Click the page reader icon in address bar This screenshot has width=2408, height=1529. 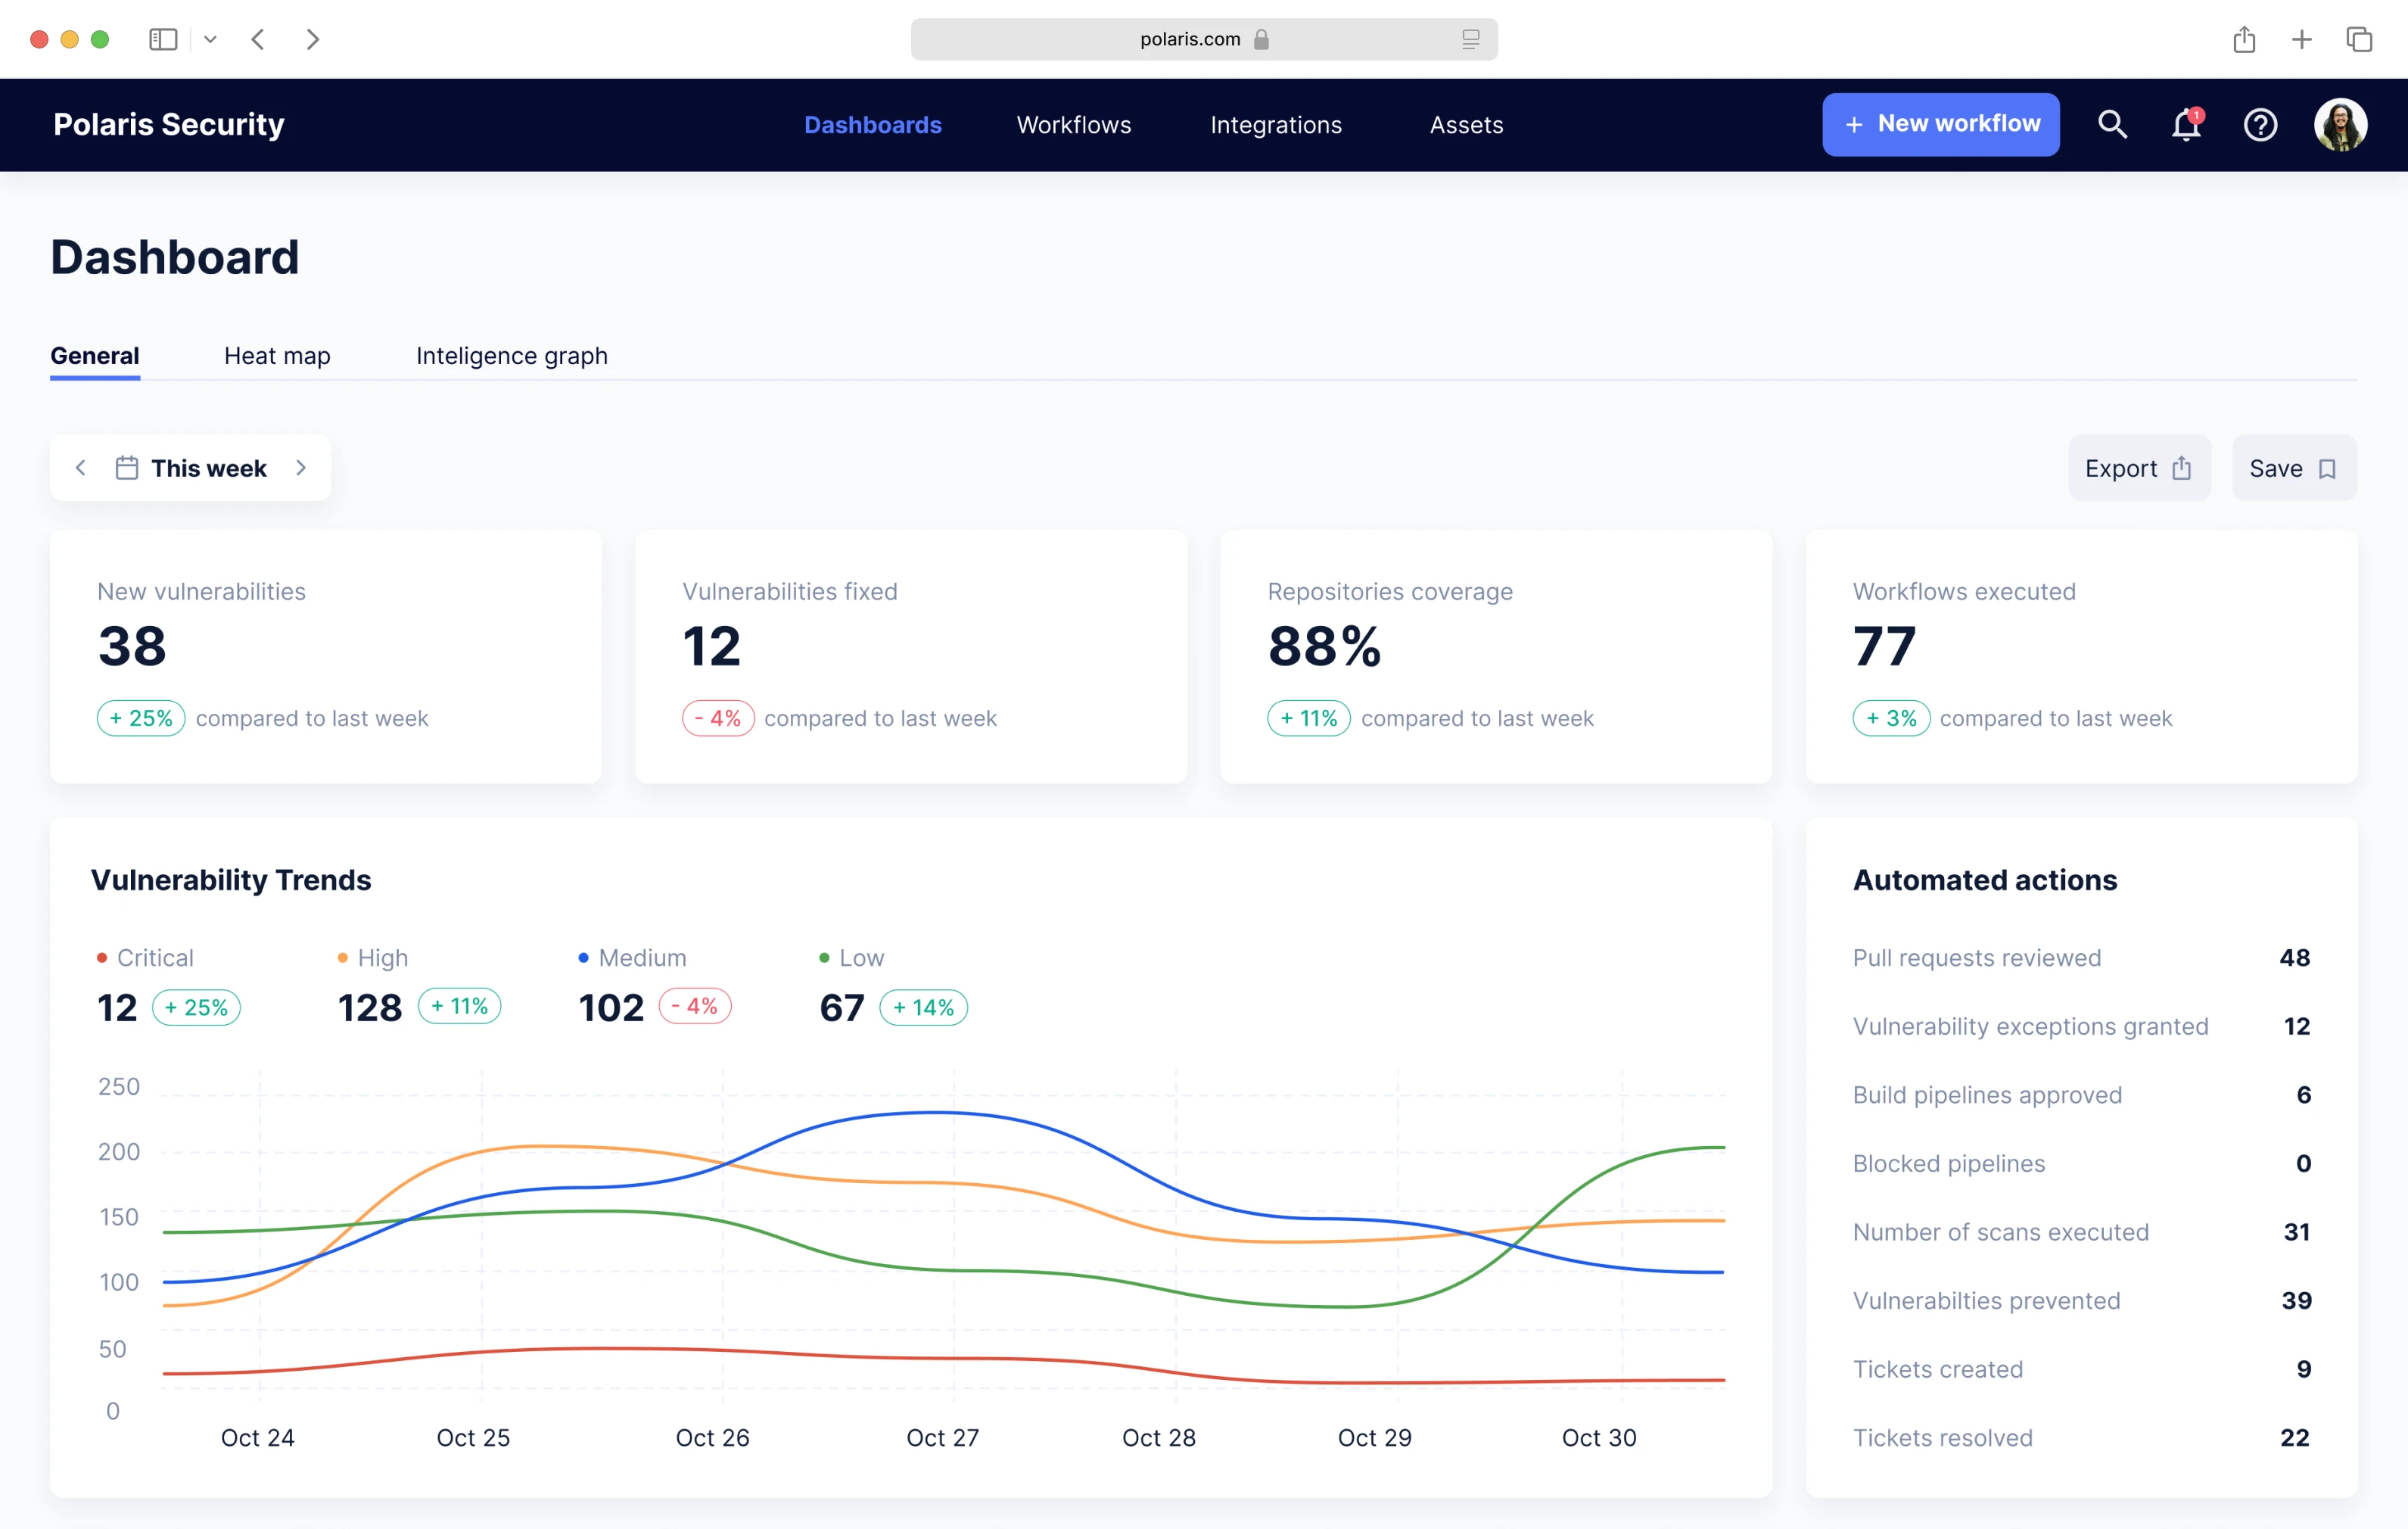tap(1470, 39)
